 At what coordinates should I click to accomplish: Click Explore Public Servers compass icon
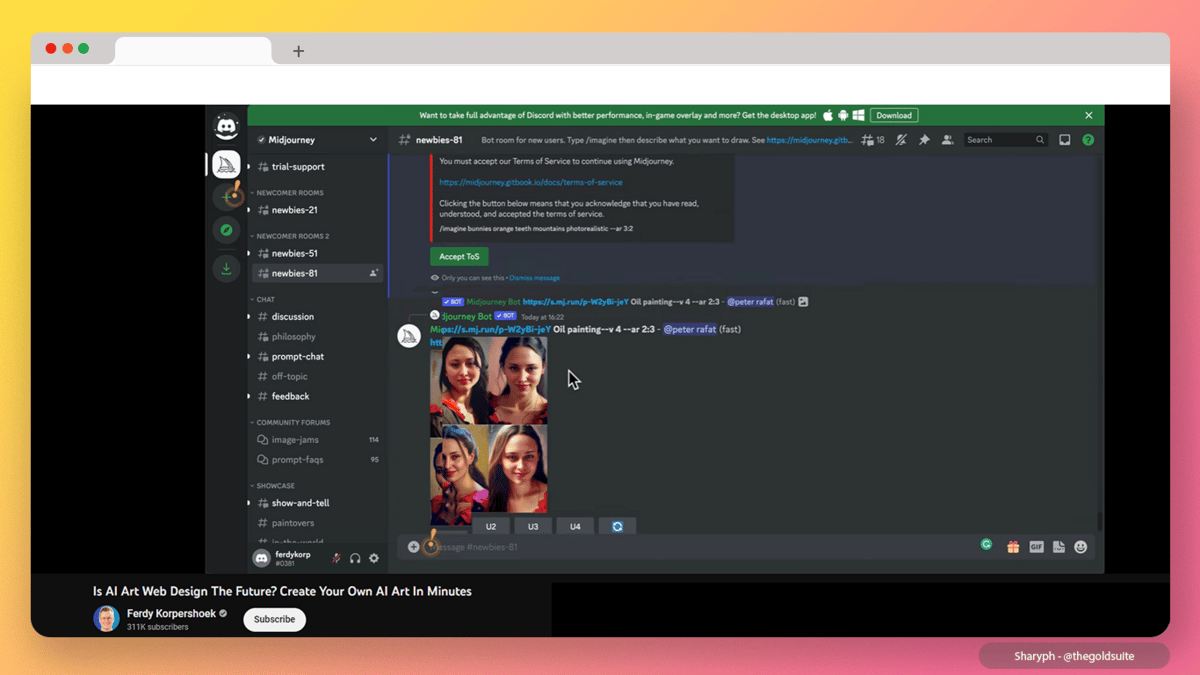click(x=226, y=230)
